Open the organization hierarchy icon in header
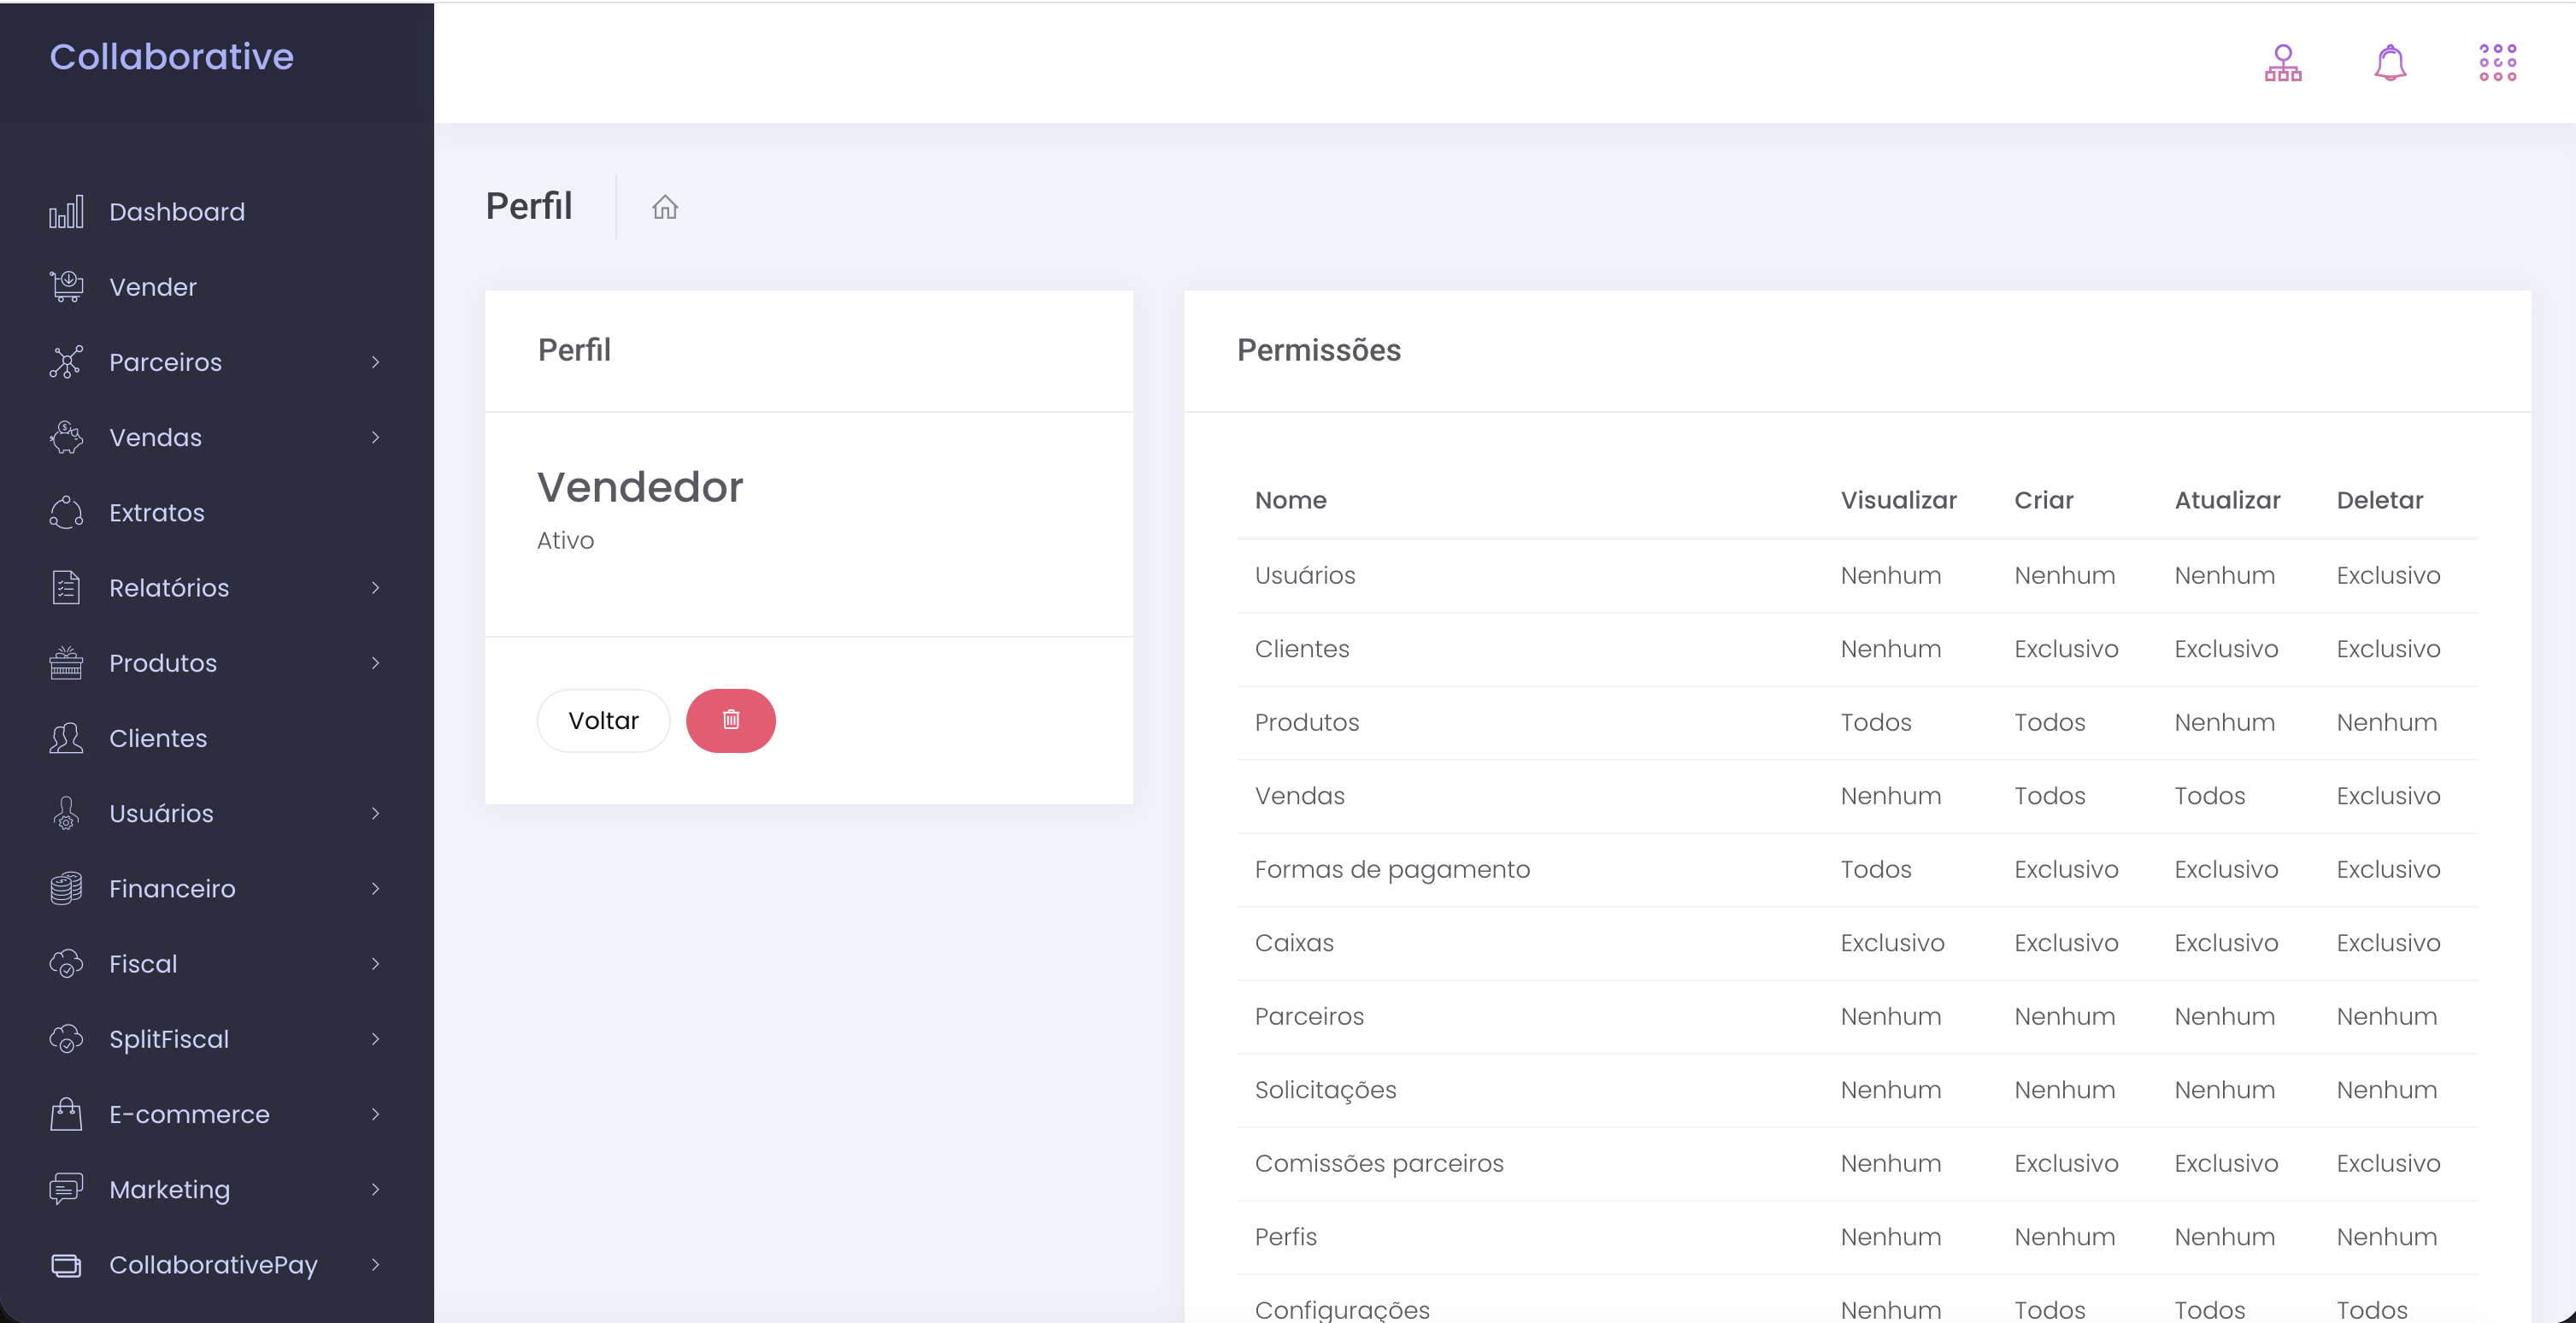The width and height of the screenshot is (2576, 1323). (x=2283, y=62)
